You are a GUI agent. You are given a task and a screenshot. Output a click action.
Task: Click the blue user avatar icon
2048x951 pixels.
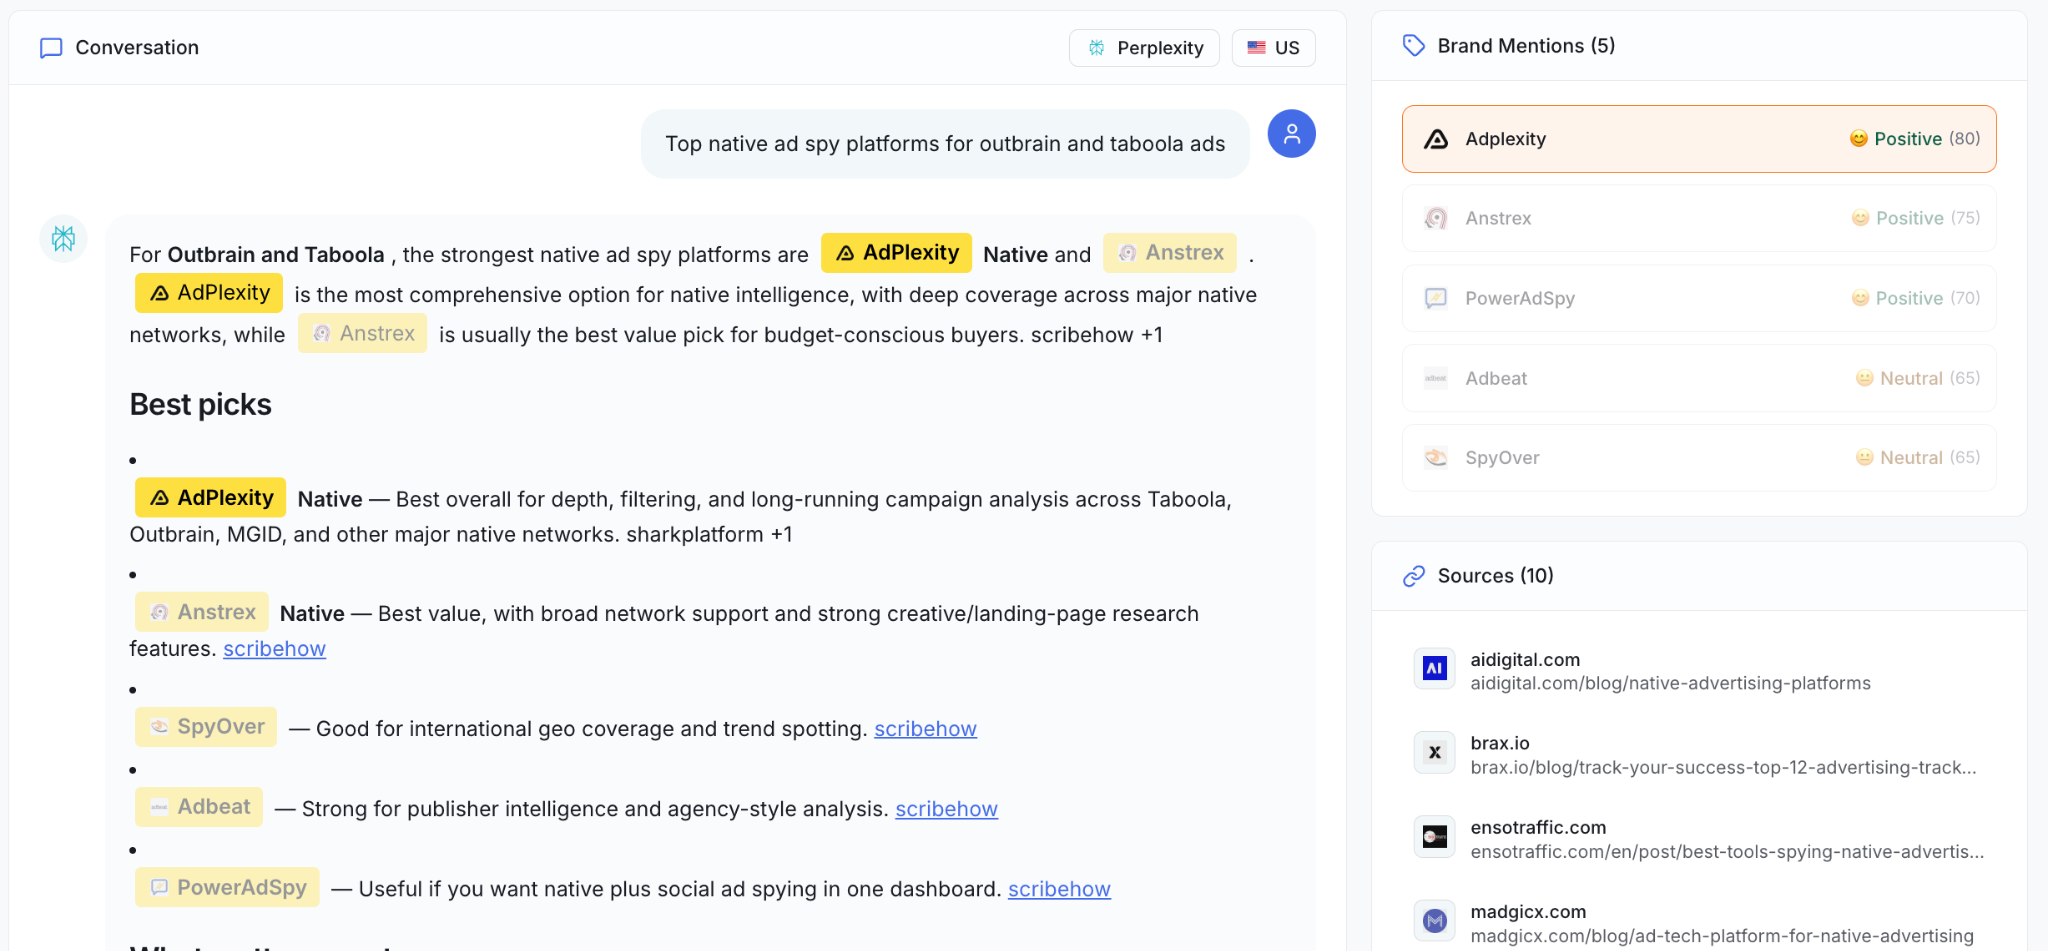click(x=1292, y=134)
